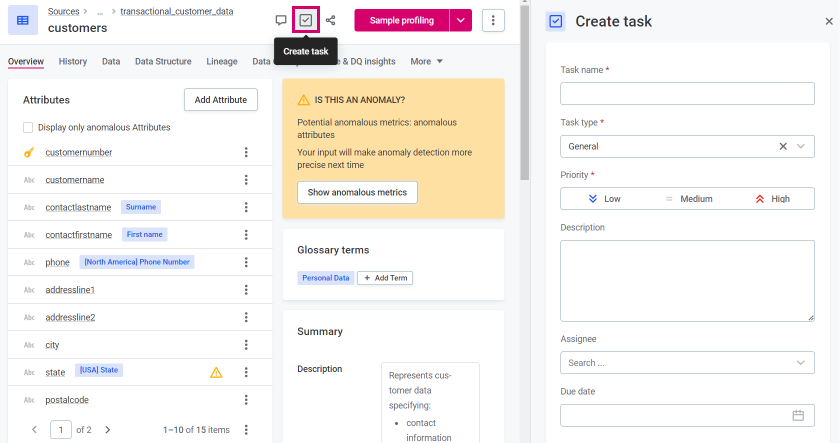Go to next page of attributes
The image size is (840, 443).
[107, 429]
